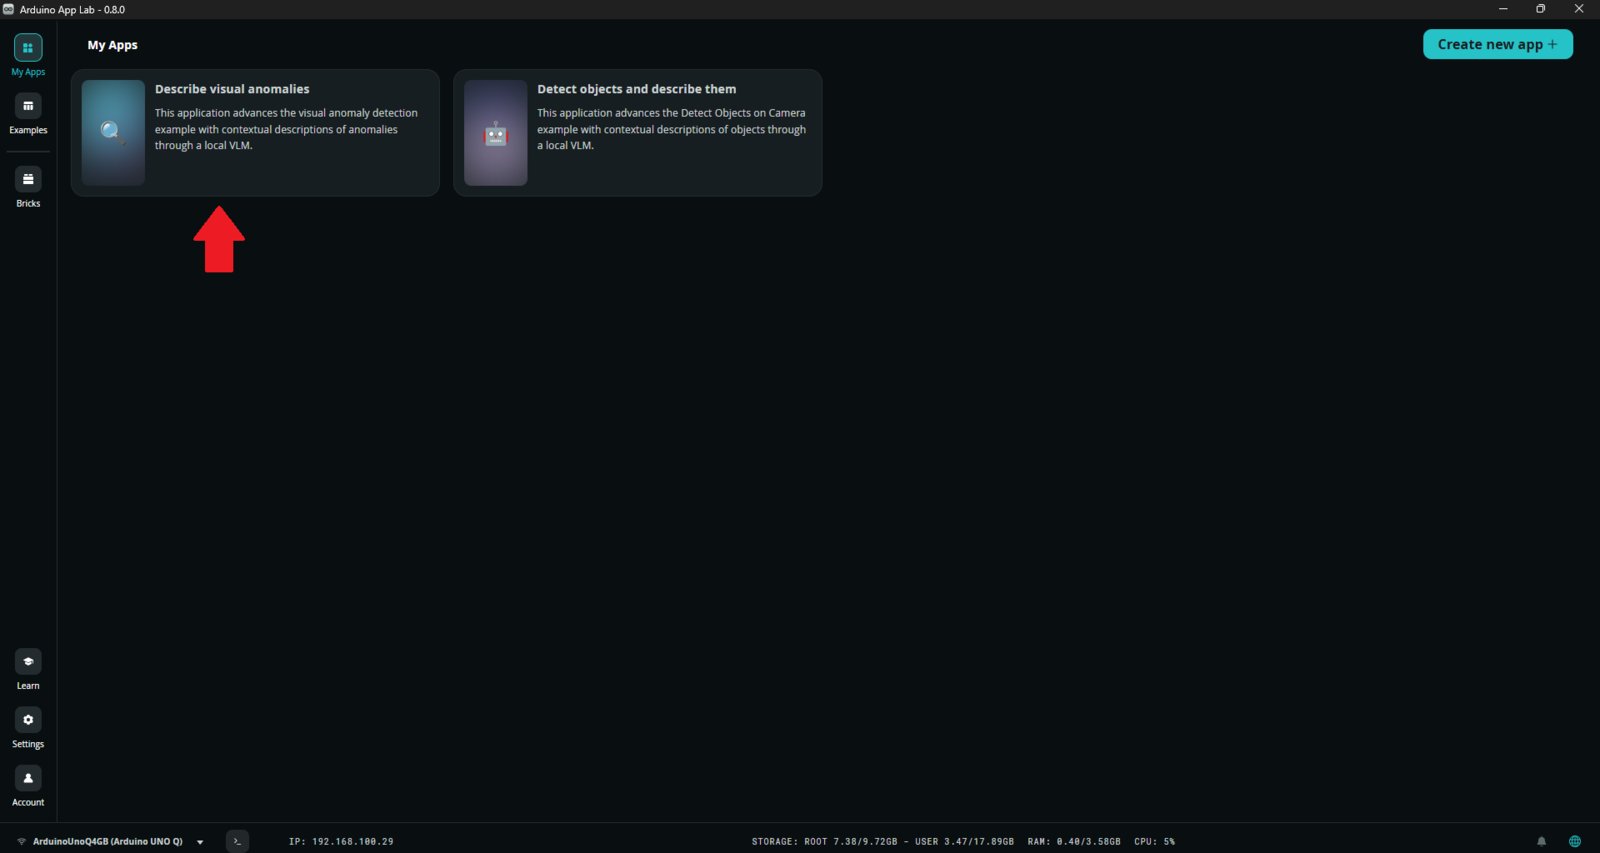Open the terminal console icon in status bar
Screen dimensions: 1600x853
tap(237, 841)
